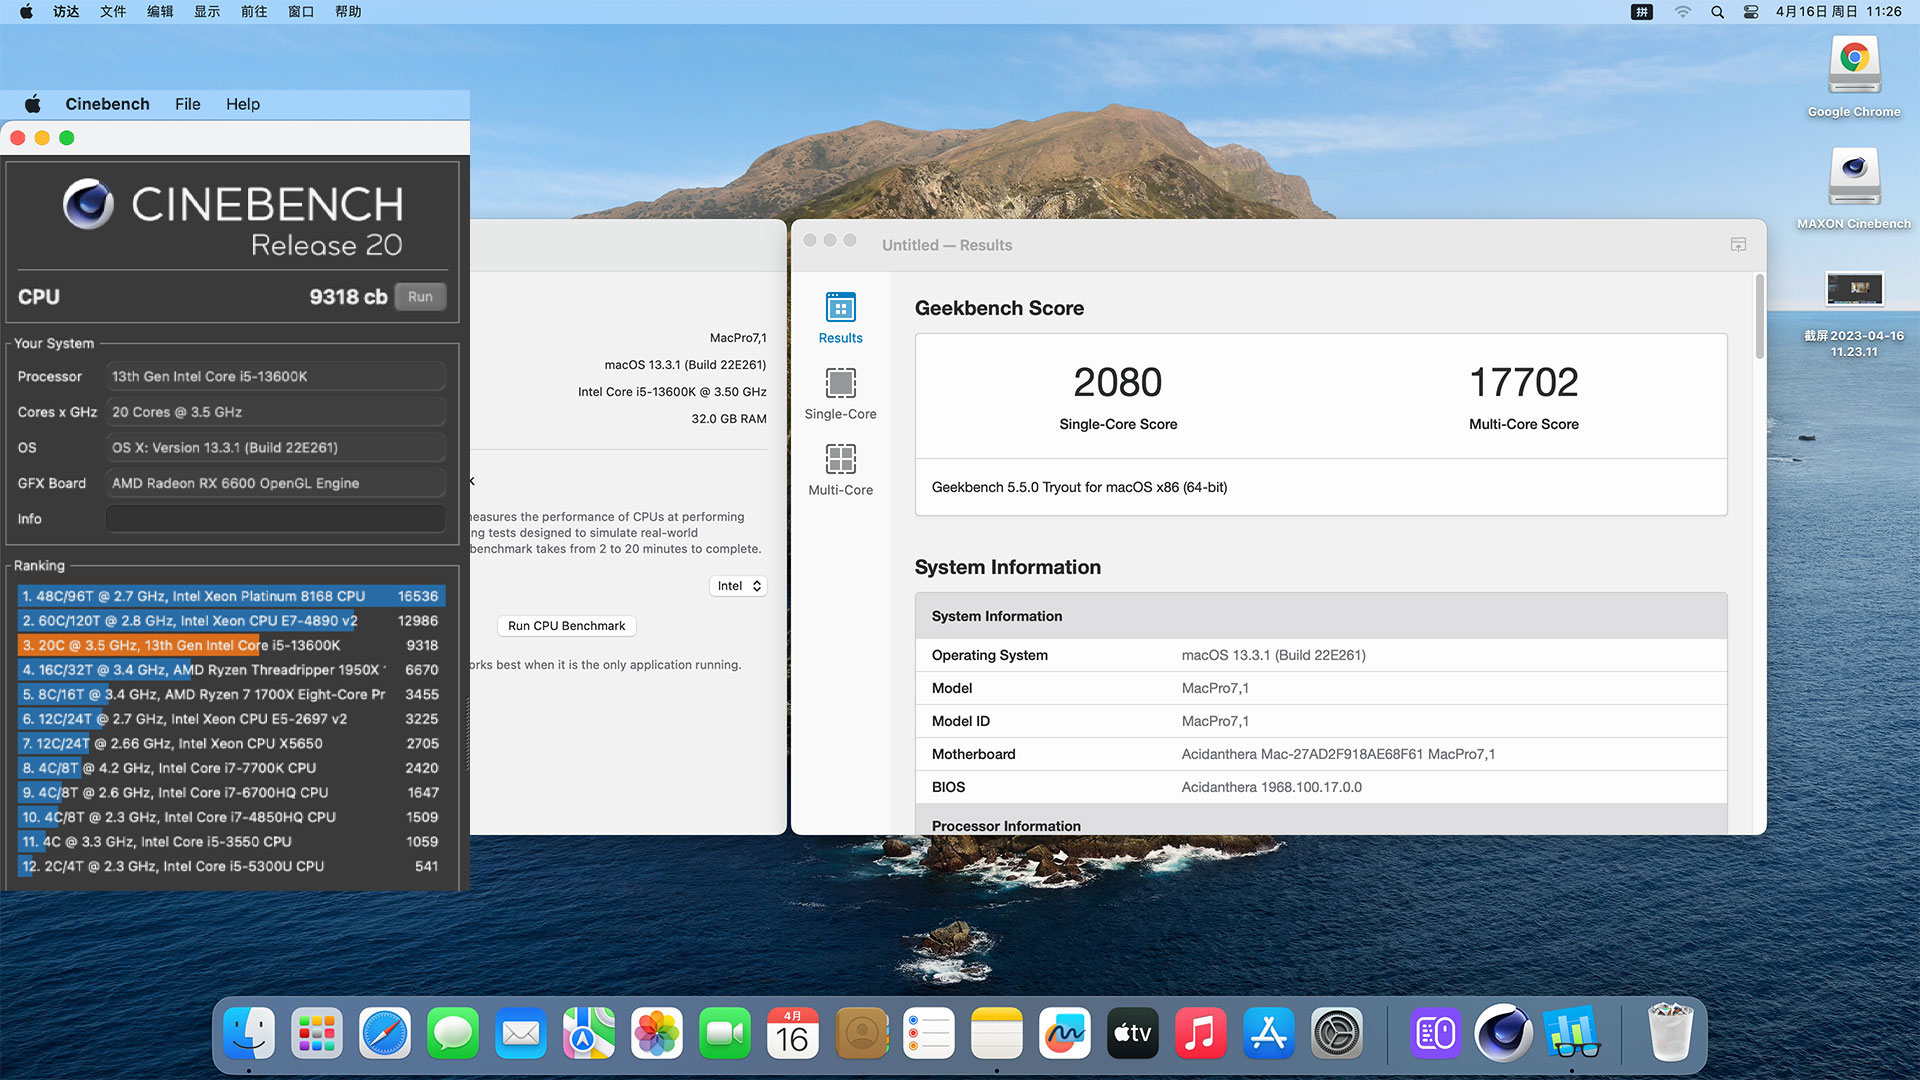The image size is (1920, 1080).
Task: Click Run CPU Benchmark button
Action: point(566,626)
